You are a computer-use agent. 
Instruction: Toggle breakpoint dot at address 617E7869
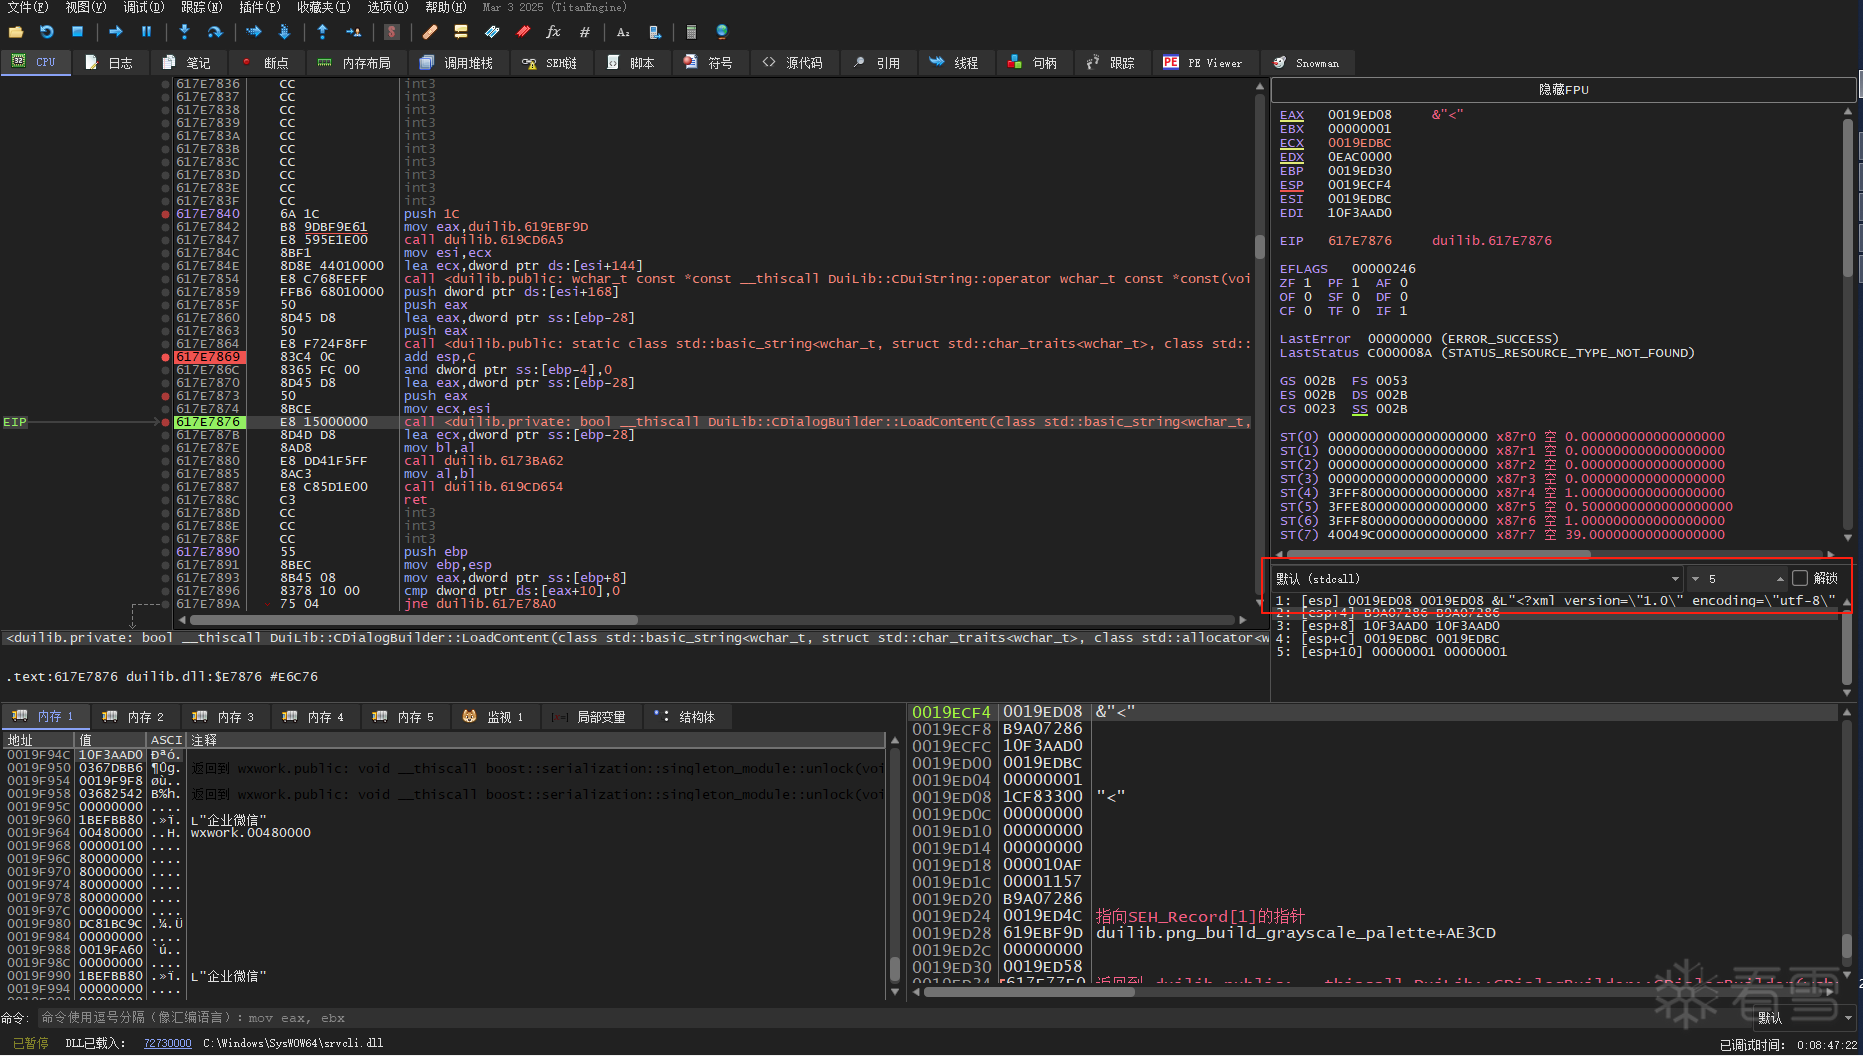[x=165, y=357]
